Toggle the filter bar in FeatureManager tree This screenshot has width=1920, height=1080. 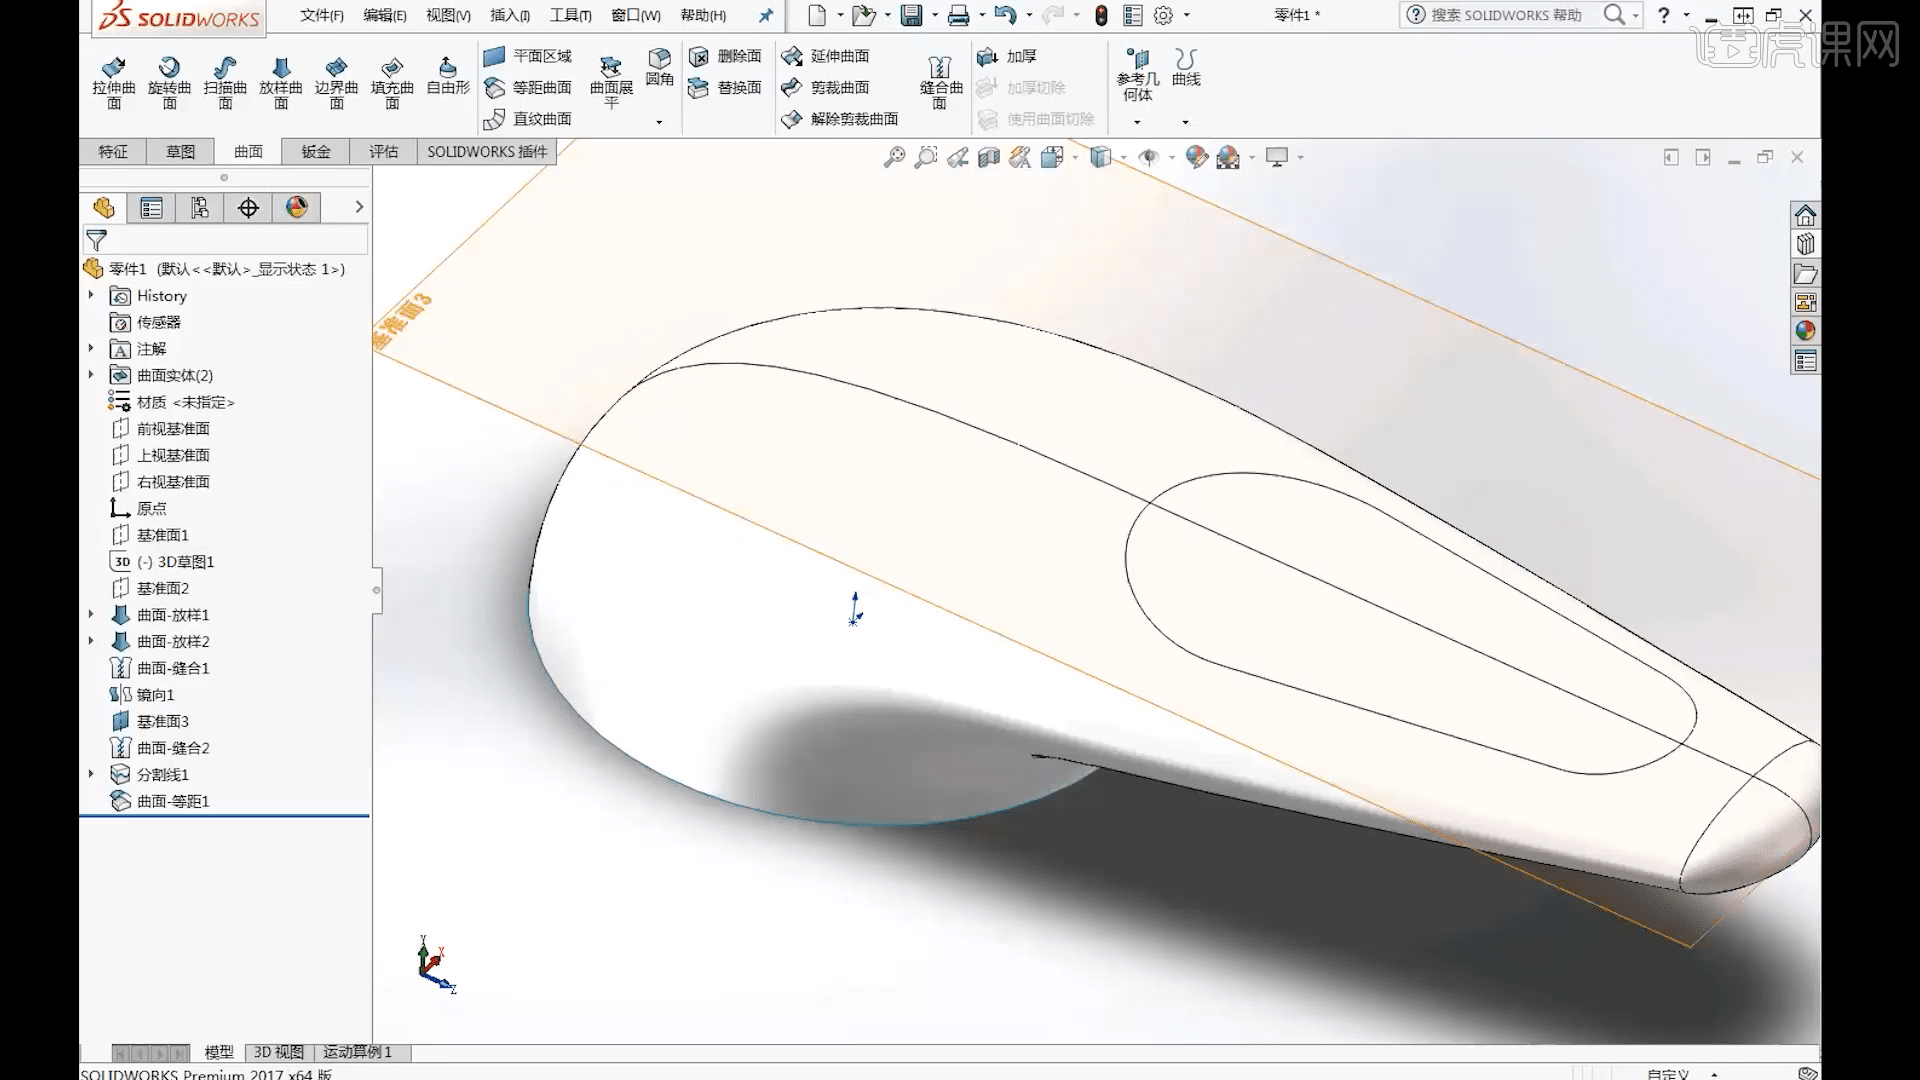tap(96, 240)
